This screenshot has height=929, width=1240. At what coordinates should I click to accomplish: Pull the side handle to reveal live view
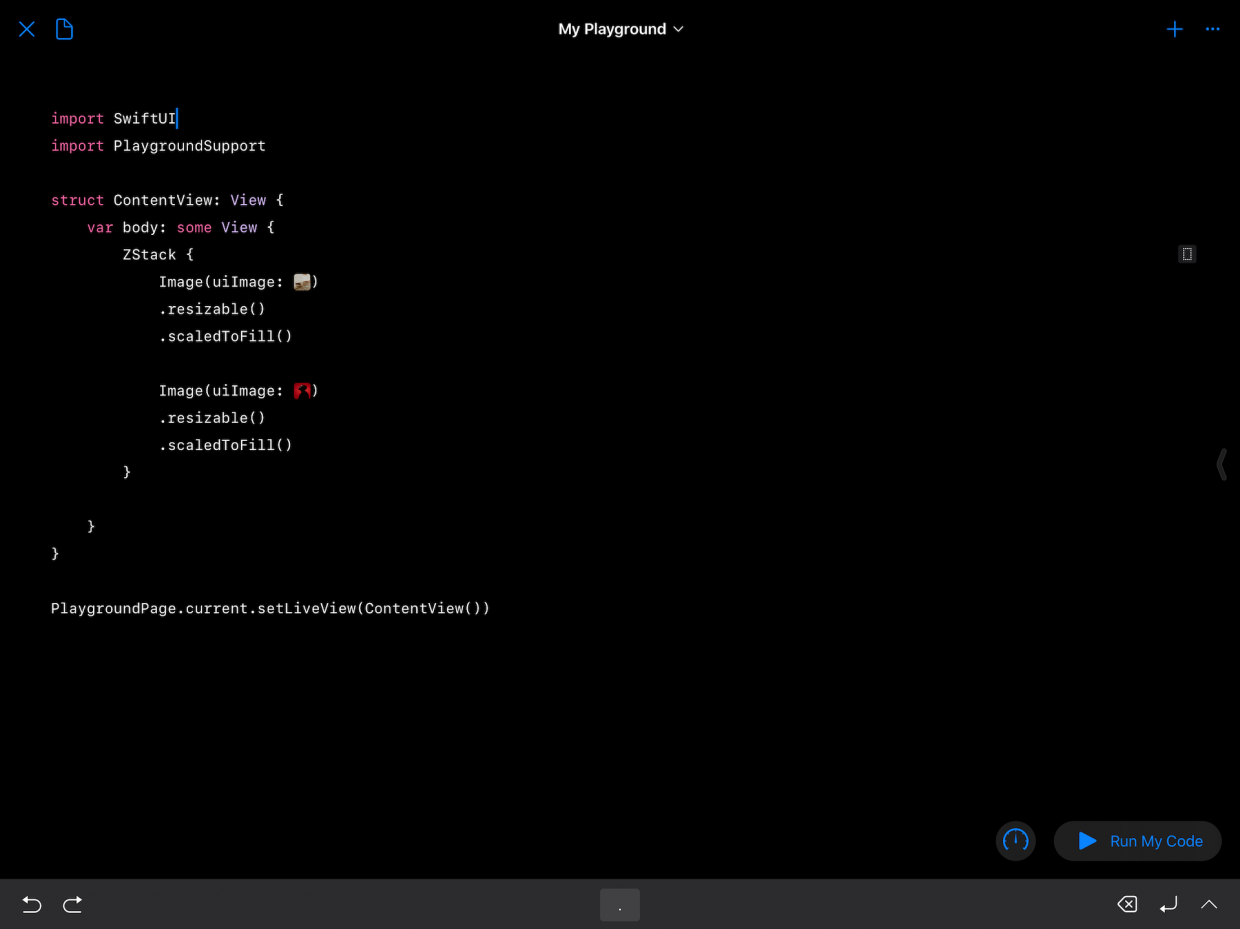point(1223,464)
